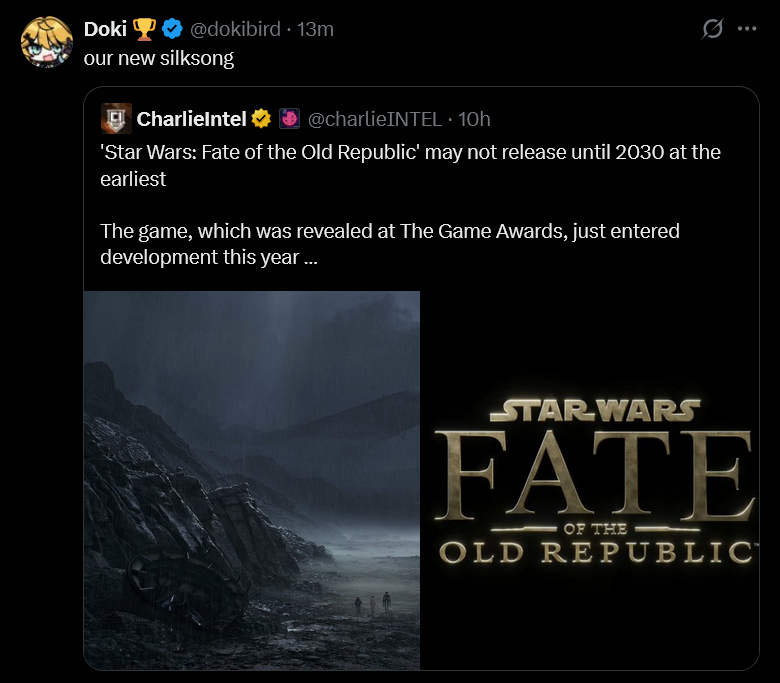Open the rainy landscape concept art image
The width and height of the screenshot is (780, 683).
tap(252, 480)
